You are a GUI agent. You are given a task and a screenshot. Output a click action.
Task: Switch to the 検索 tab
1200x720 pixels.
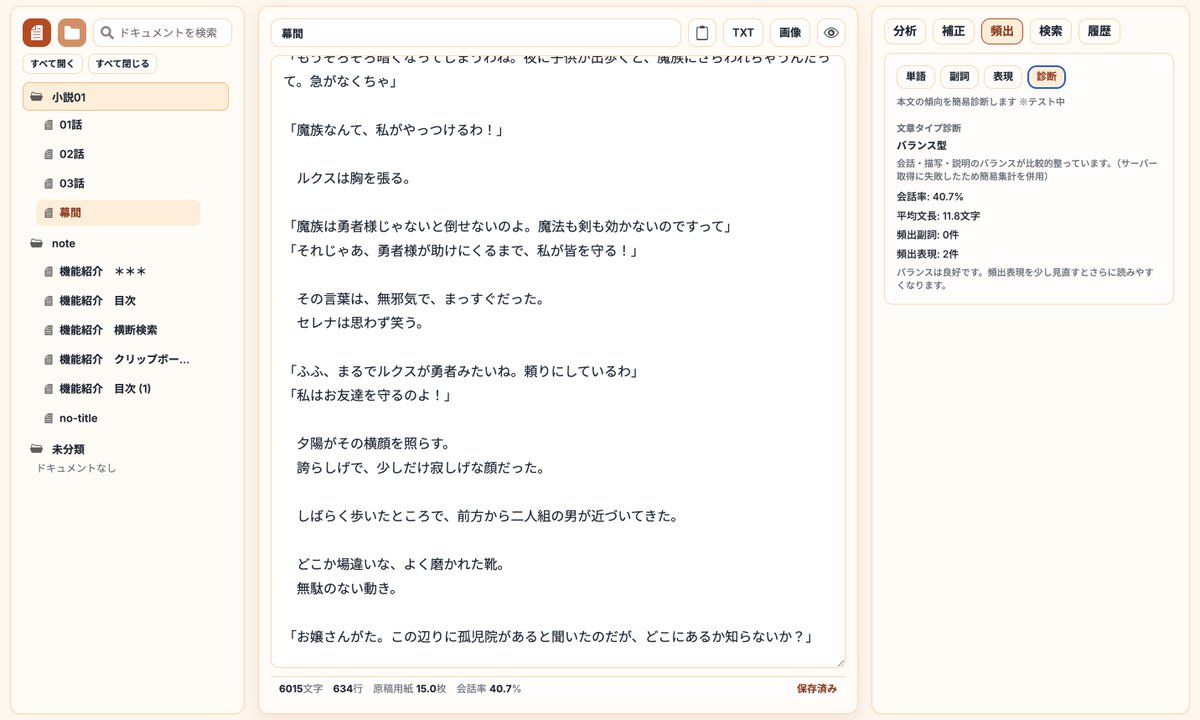click(x=1050, y=31)
